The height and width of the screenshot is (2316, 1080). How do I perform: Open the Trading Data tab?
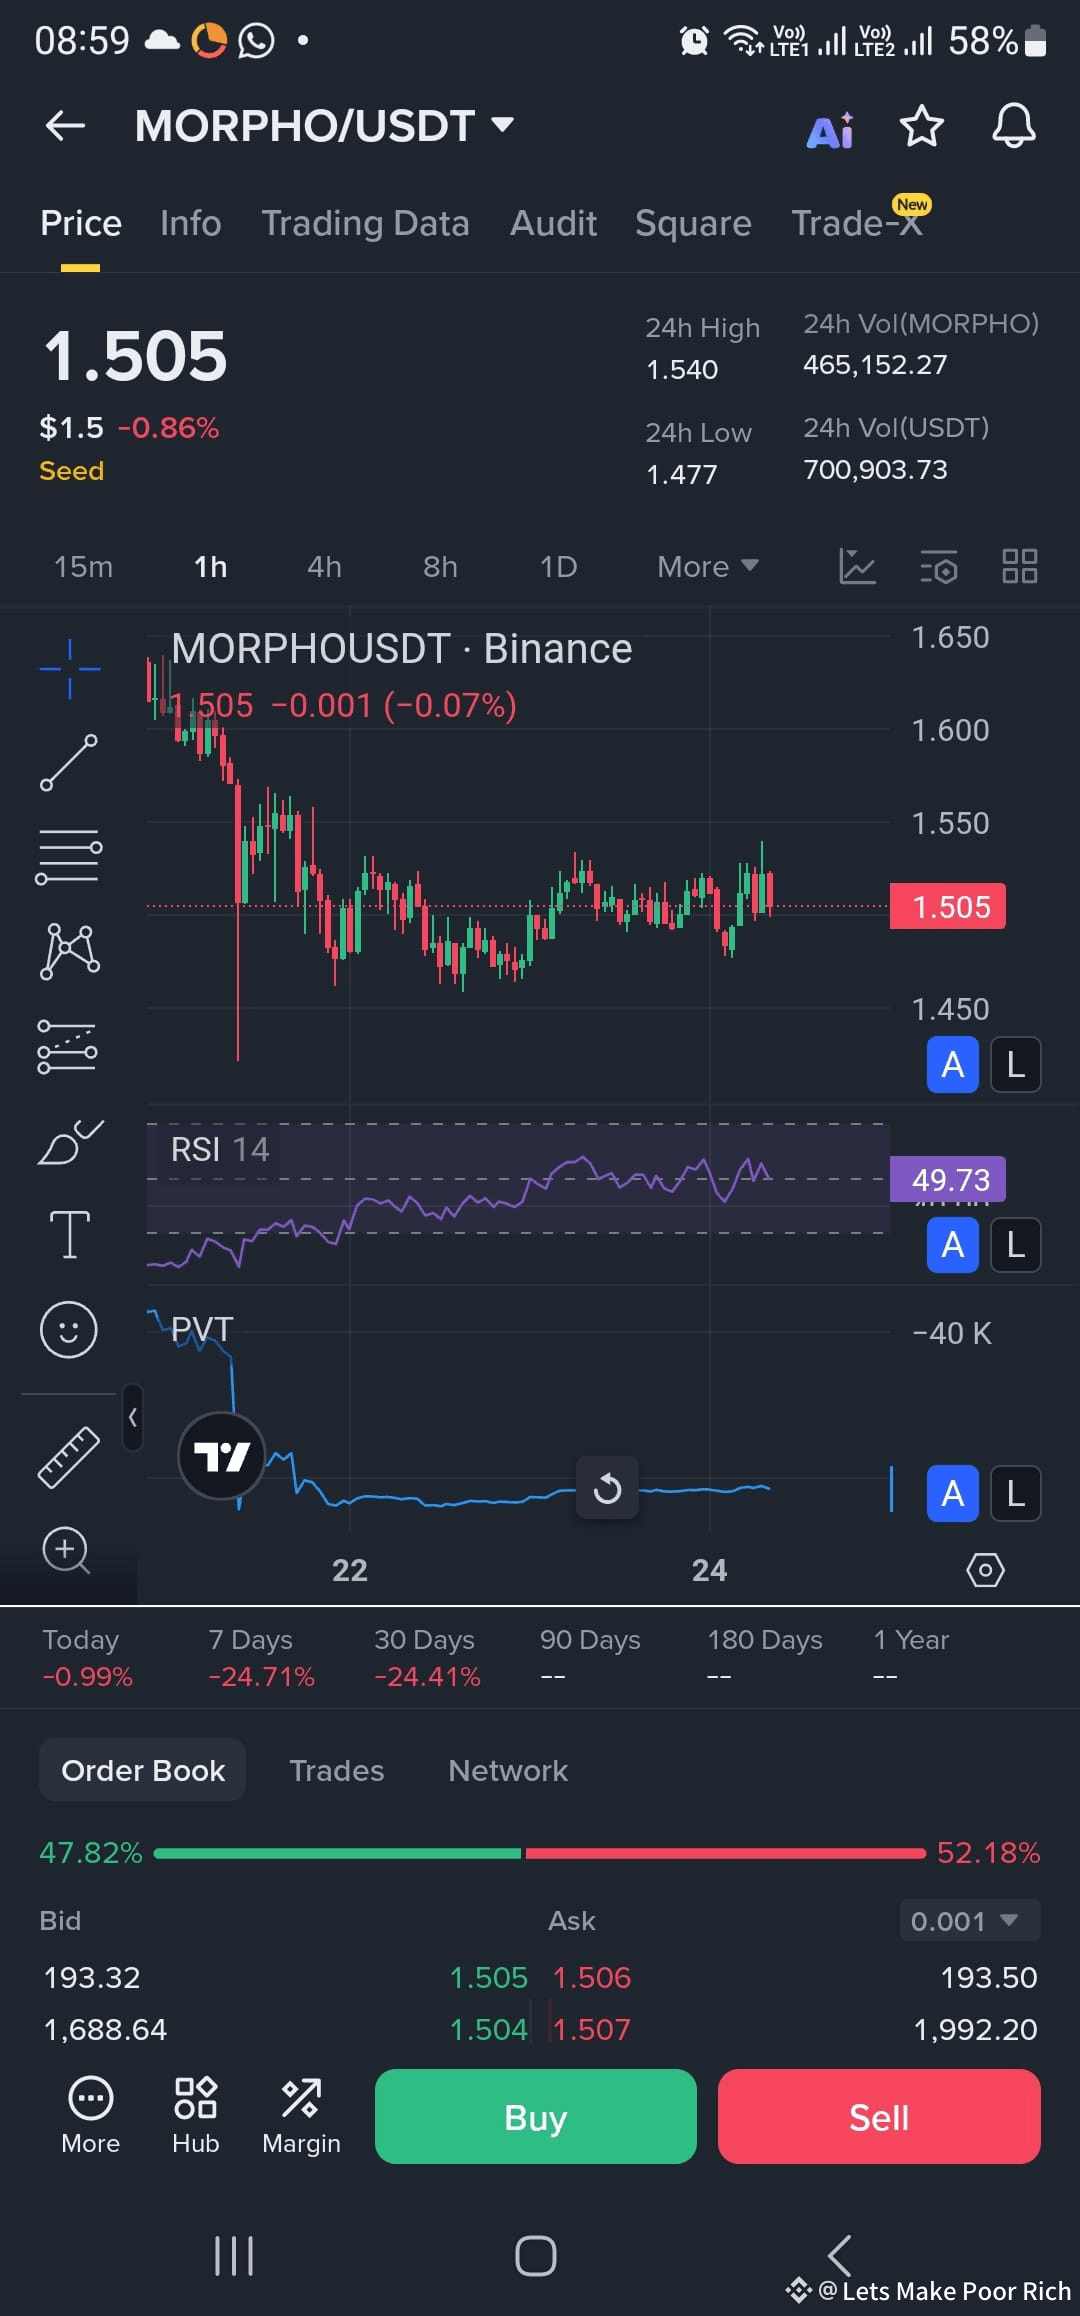pos(365,223)
